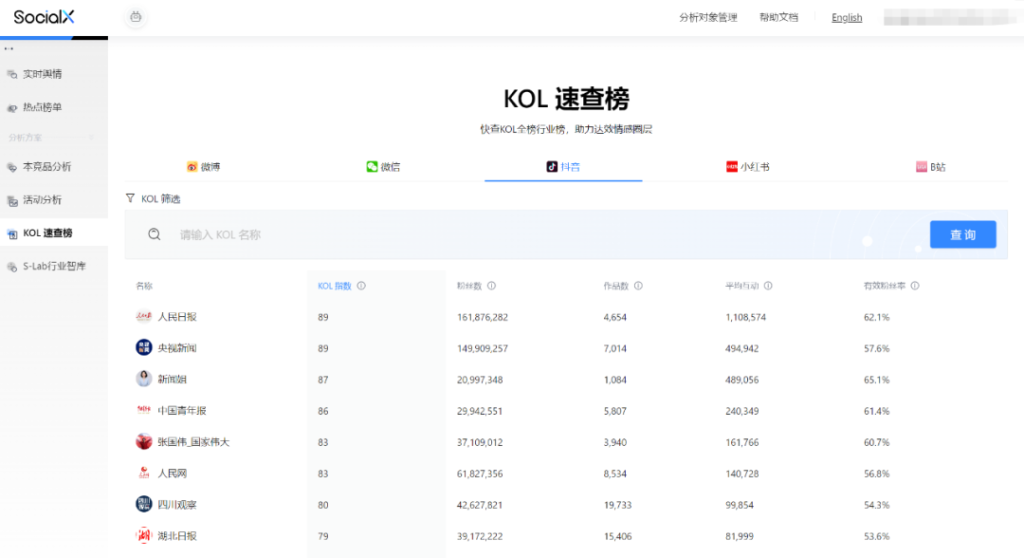Click the search magnifier icon
The height and width of the screenshot is (558, 1024).
coord(154,235)
